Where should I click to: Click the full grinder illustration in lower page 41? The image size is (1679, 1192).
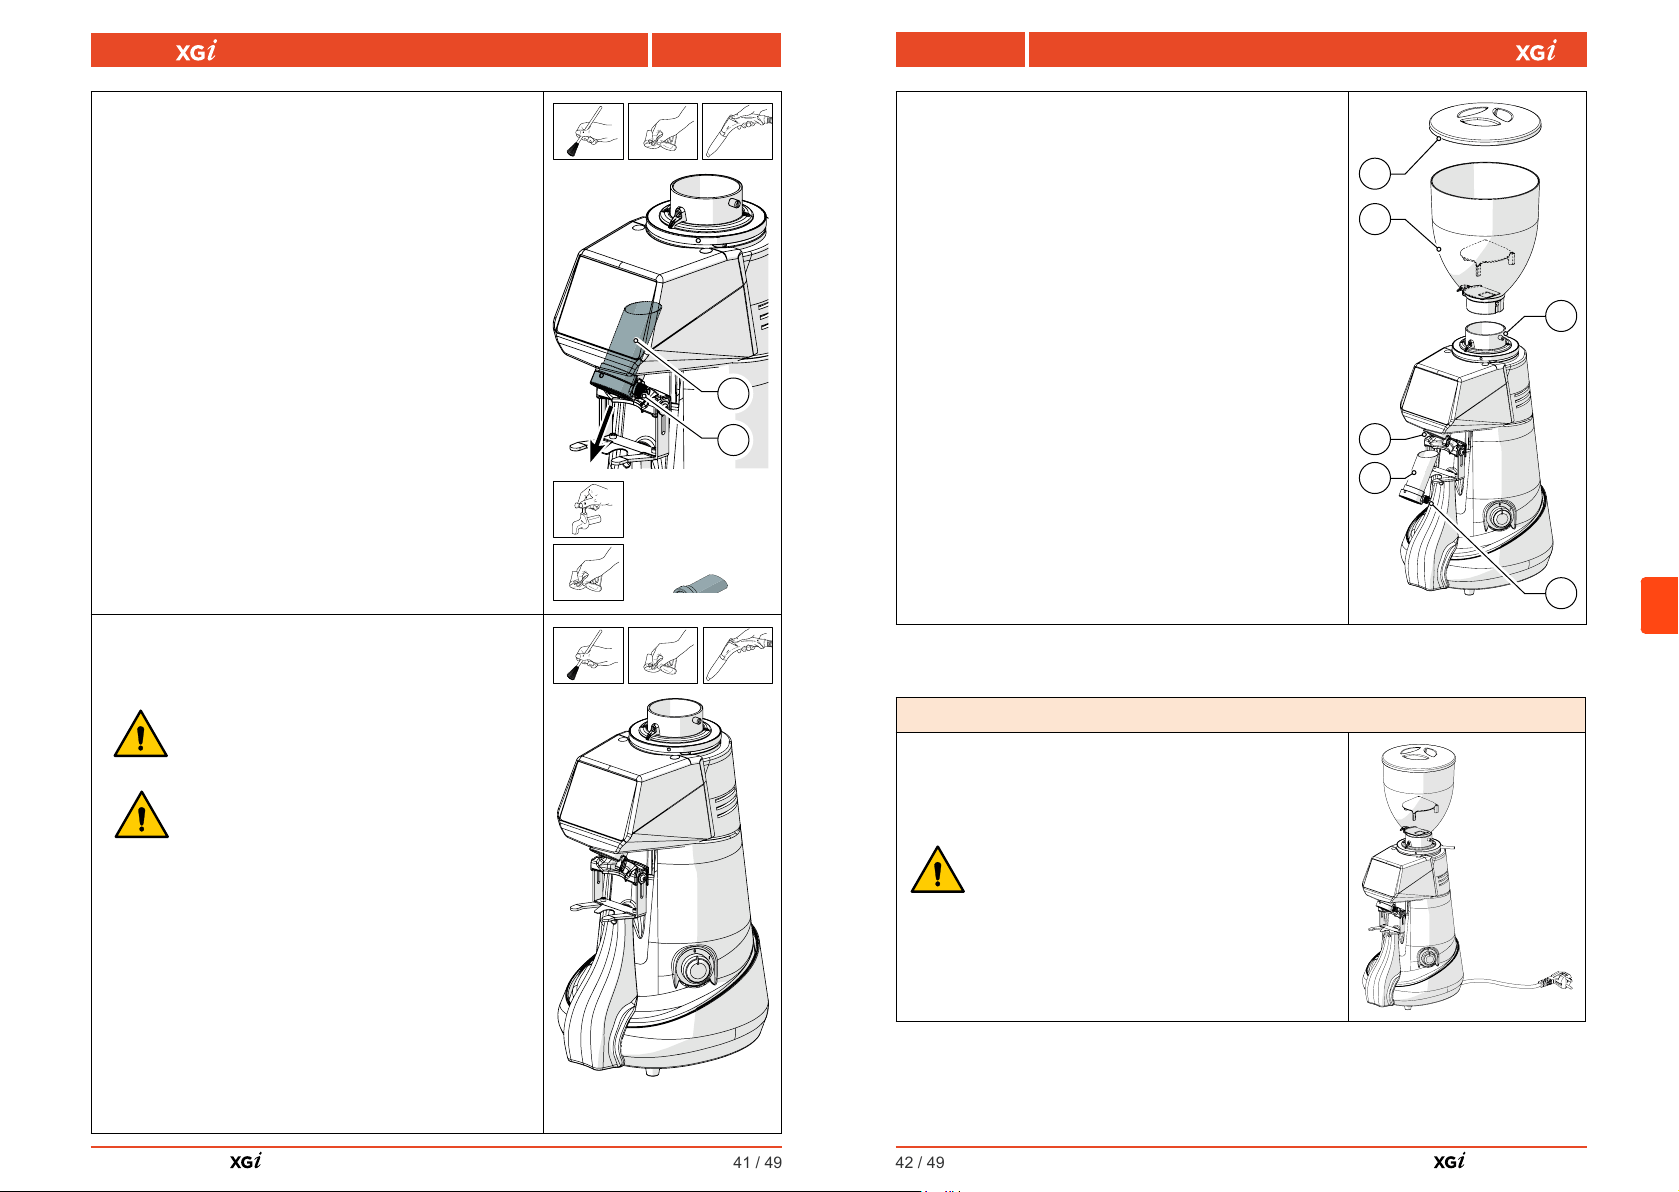pyautogui.click(x=663, y=885)
